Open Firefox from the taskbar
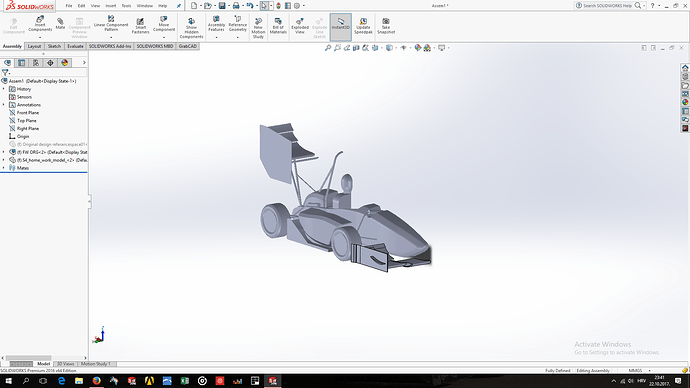This screenshot has height=388, width=690. click(x=96, y=381)
